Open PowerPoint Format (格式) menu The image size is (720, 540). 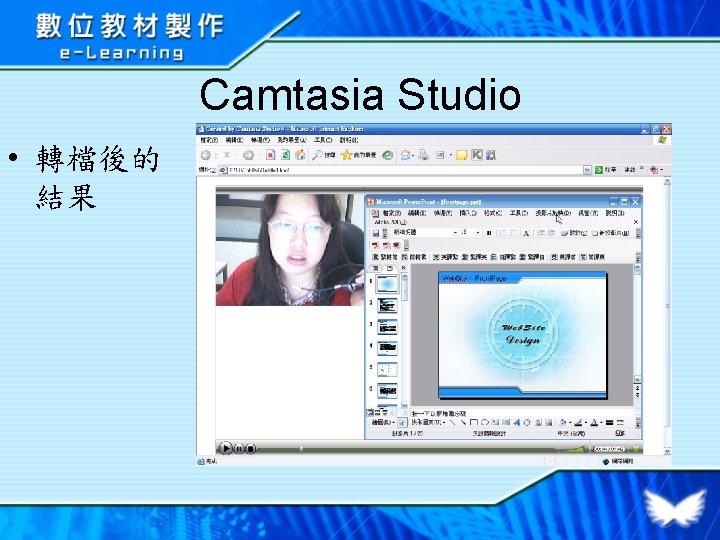[493, 213]
